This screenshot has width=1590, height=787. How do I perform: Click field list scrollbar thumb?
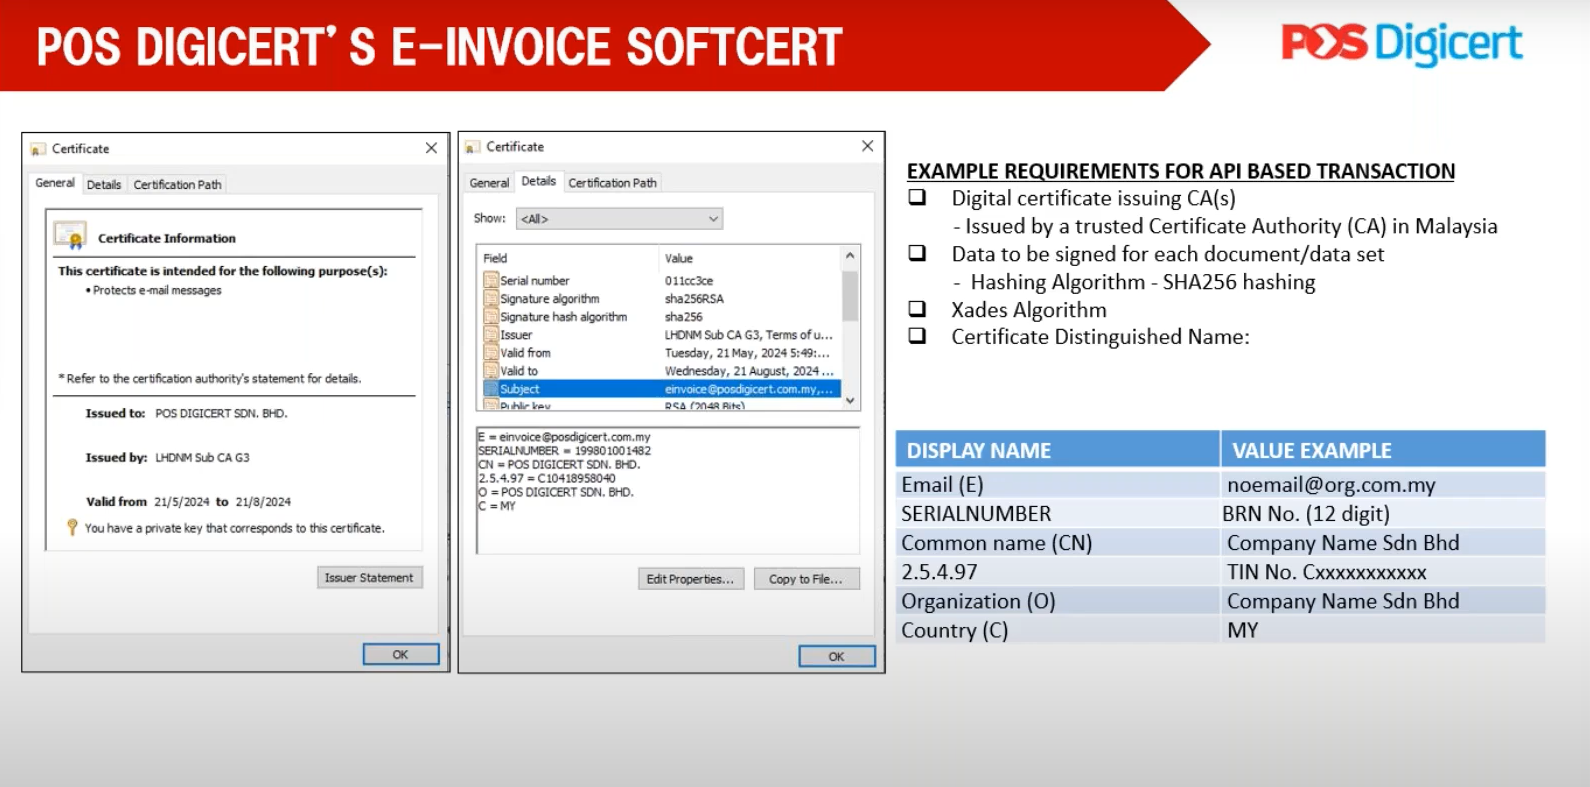(850, 295)
